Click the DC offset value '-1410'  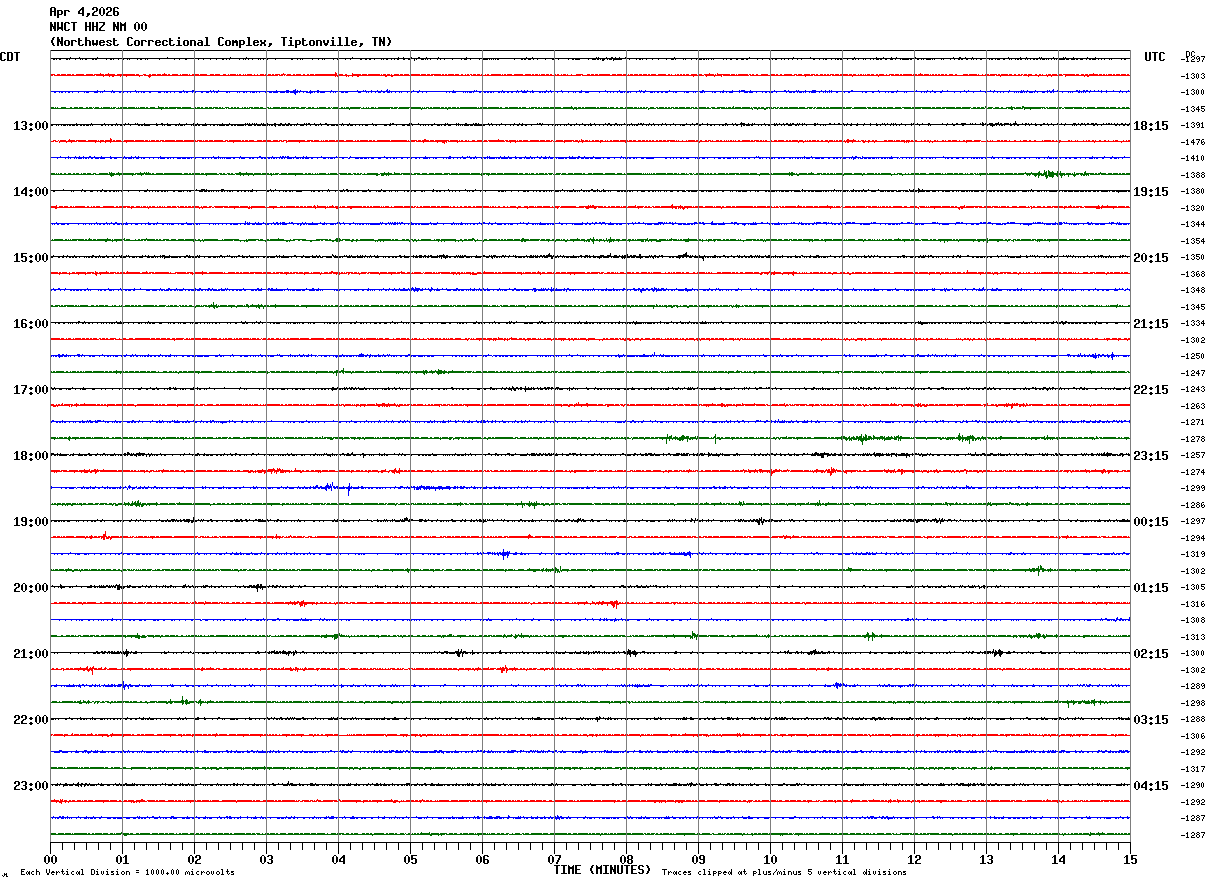pyautogui.click(x=1192, y=158)
